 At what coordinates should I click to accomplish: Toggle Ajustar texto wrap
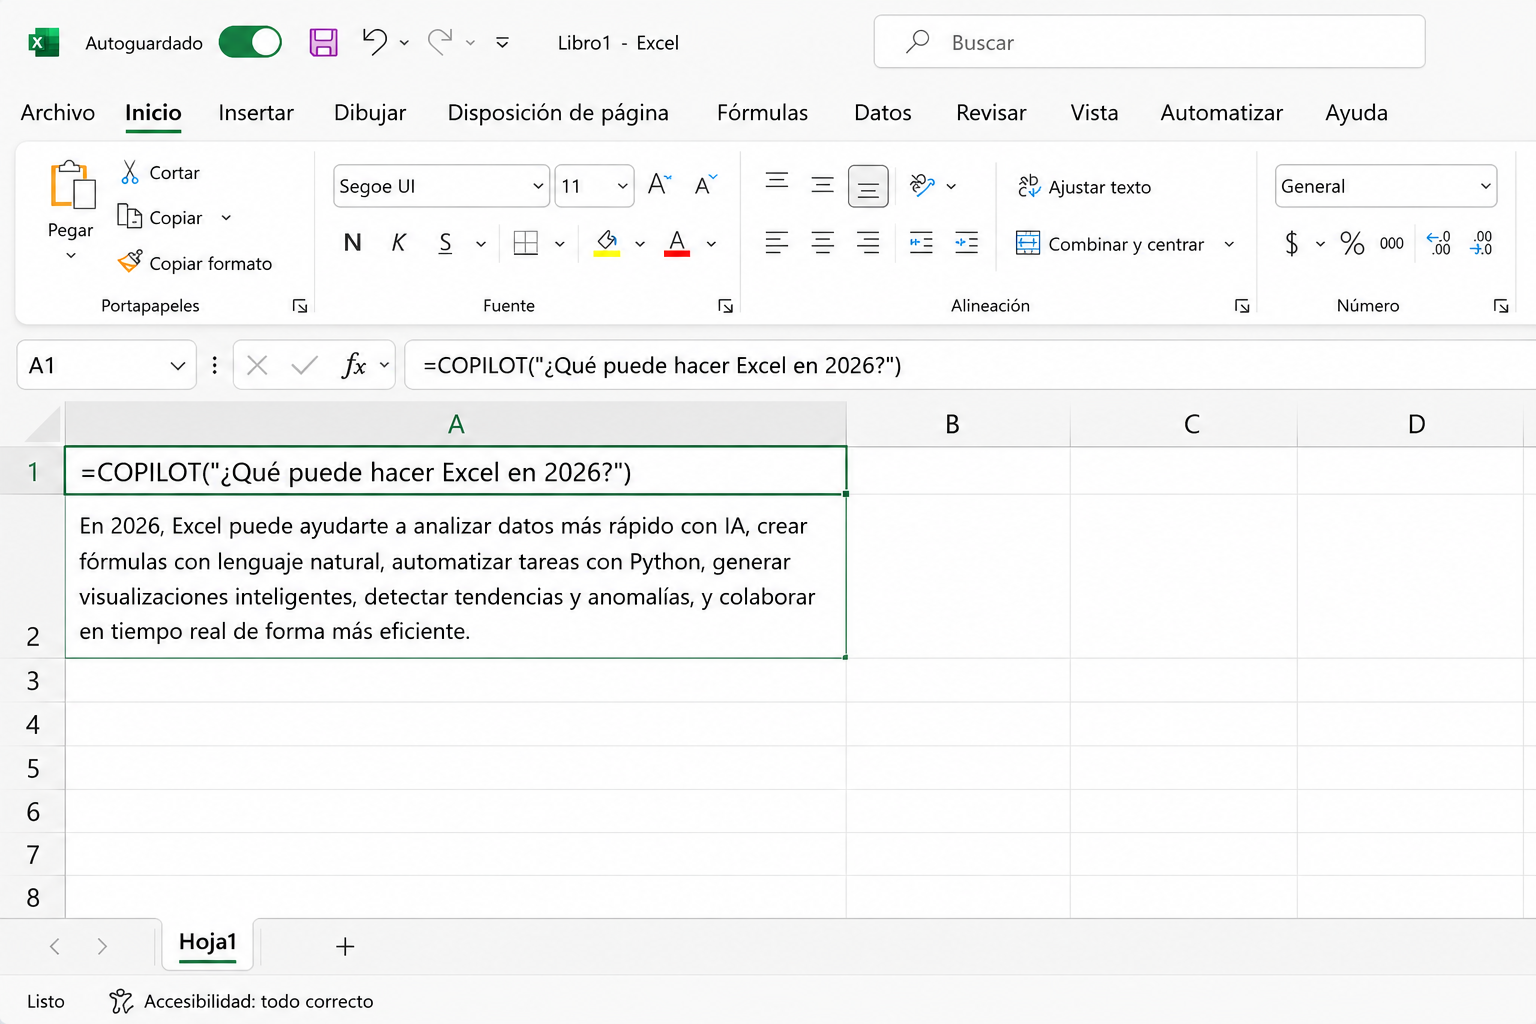click(x=1084, y=186)
